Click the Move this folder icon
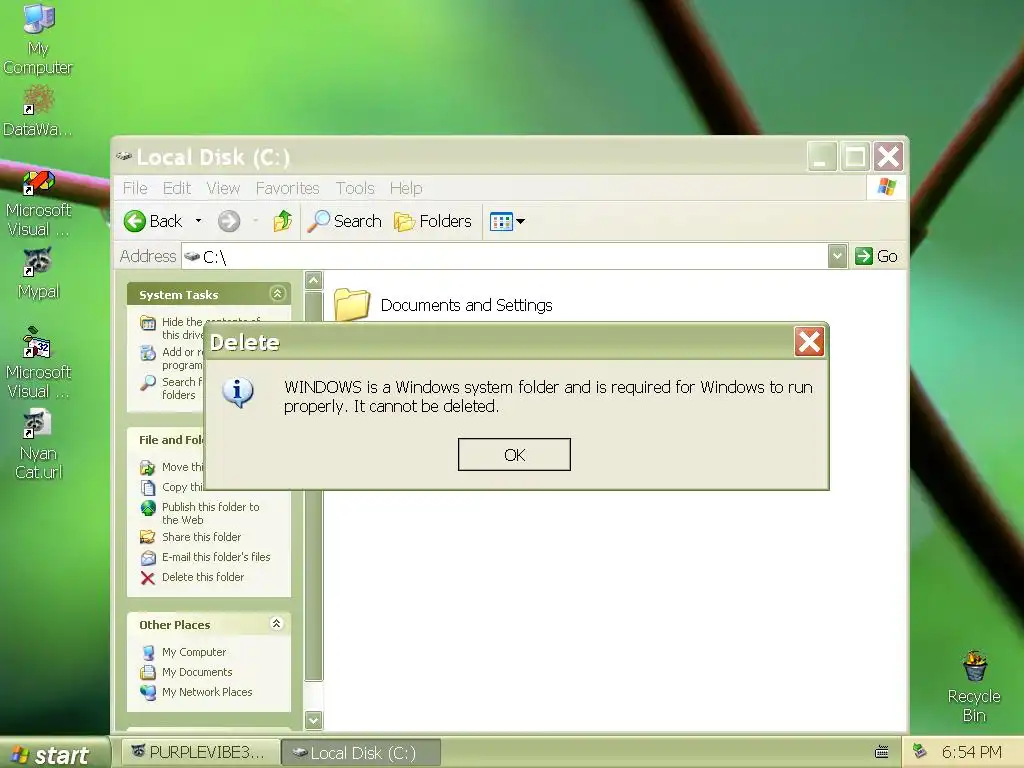The height and width of the screenshot is (768, 1024). pyautogui.click(x=148, y=468)
